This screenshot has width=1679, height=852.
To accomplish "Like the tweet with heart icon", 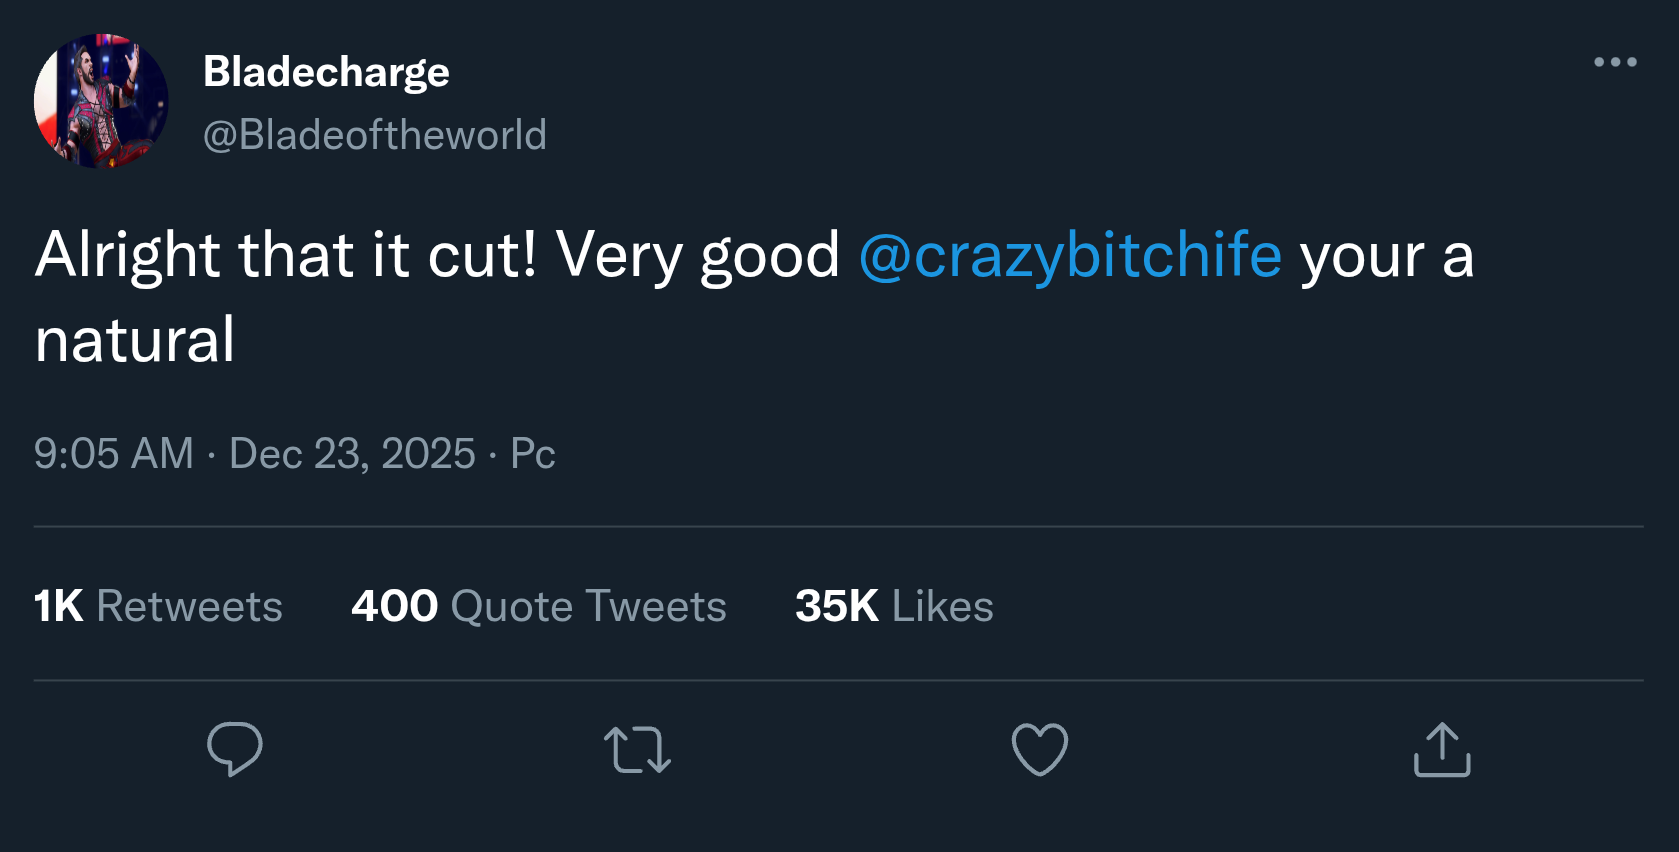I will click(x=1040, y=749).
